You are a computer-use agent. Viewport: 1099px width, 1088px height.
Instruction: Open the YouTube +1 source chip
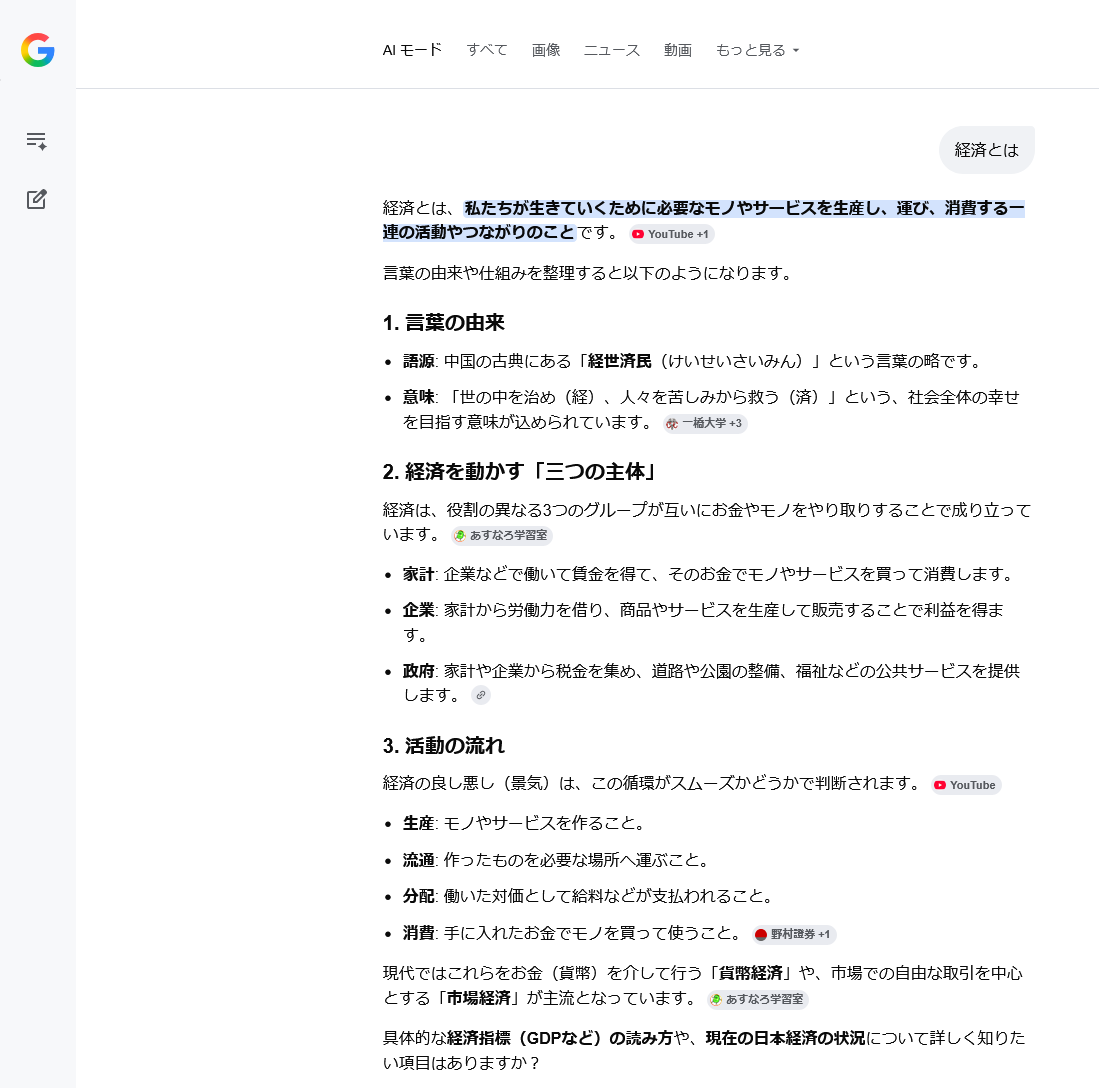point(671,234)
